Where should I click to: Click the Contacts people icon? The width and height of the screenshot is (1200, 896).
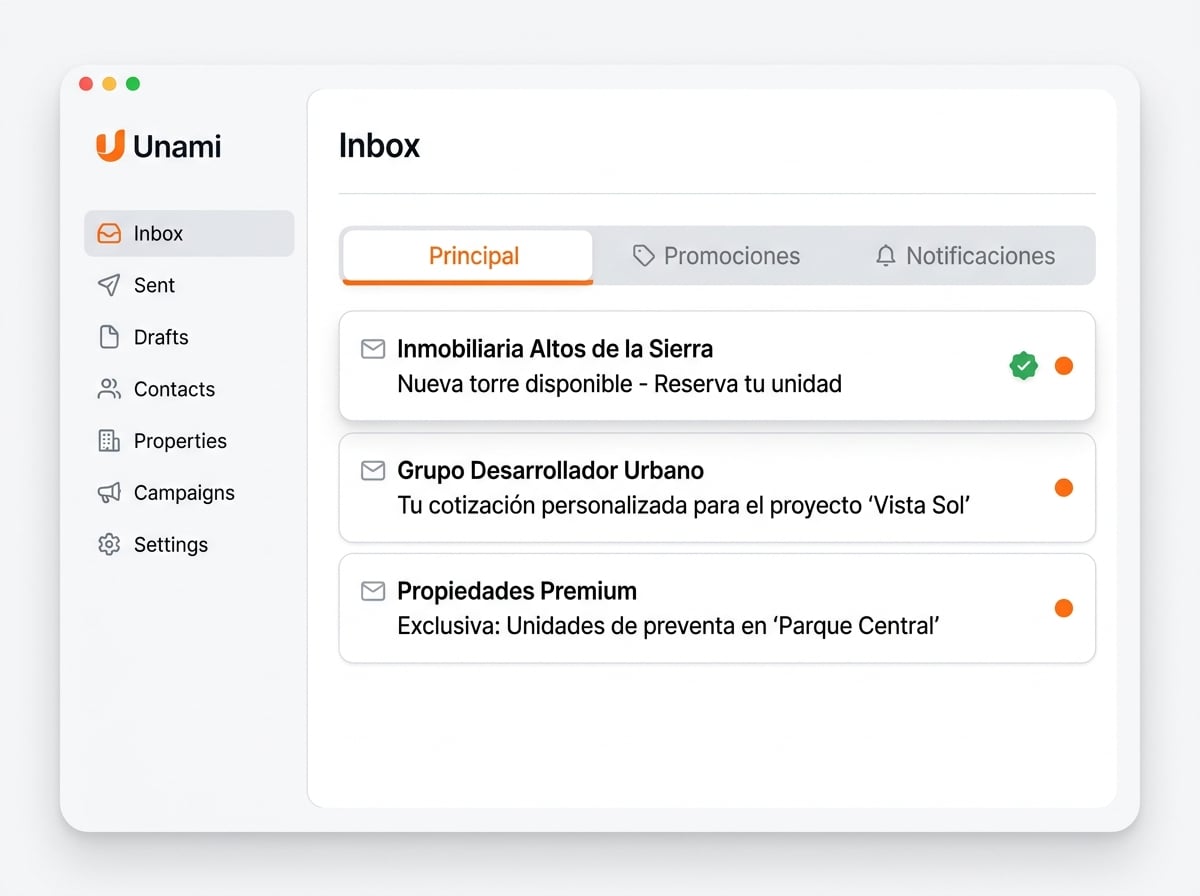[x=108, y=389]
